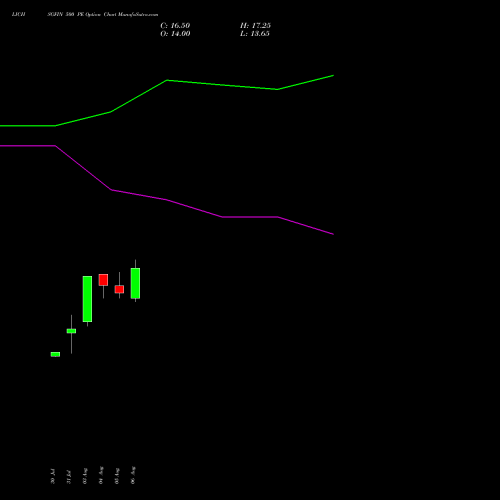500x500 pixels.
Task: Click the first red candlestick
Action: coord(103,280)
